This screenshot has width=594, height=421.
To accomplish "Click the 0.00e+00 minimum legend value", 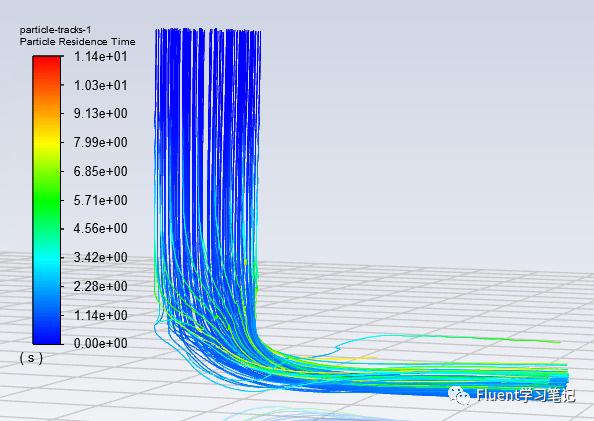I will point(100,343).
